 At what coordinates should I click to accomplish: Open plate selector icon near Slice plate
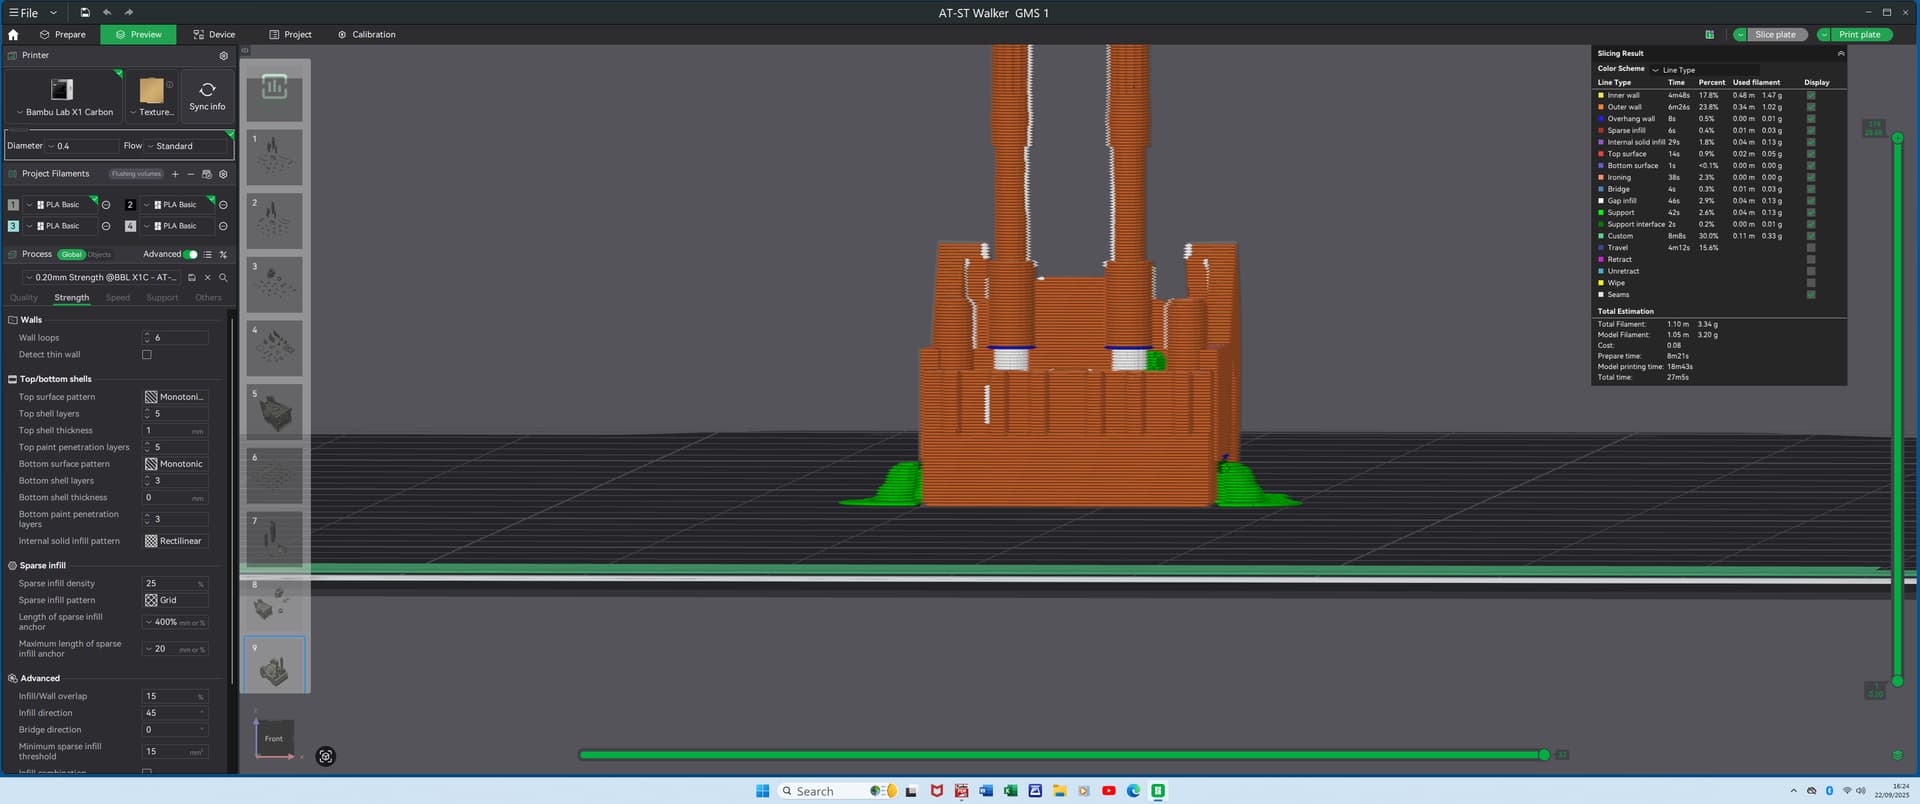1709,34
